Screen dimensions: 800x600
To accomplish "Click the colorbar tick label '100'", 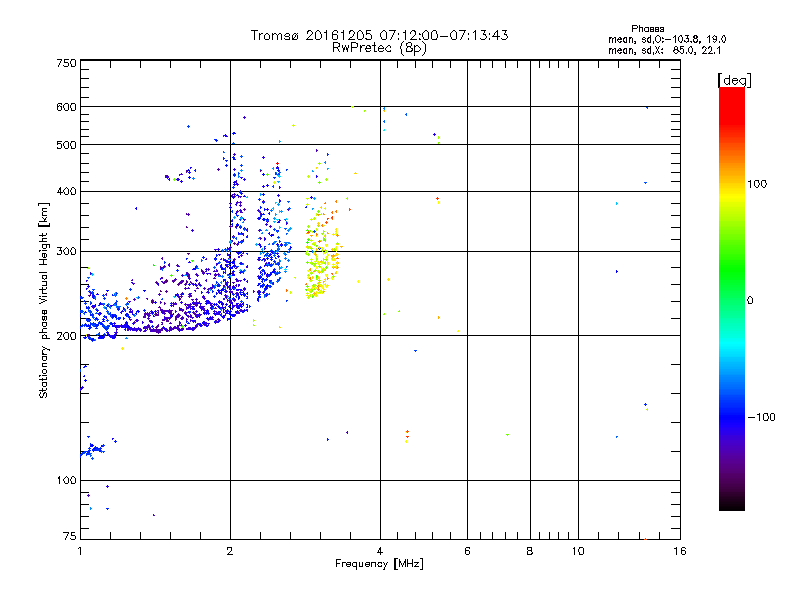I will [757, 184].
